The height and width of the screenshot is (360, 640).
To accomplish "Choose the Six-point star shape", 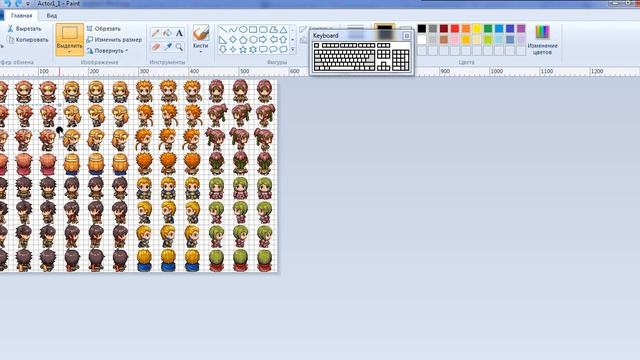I will pos(253,49).
